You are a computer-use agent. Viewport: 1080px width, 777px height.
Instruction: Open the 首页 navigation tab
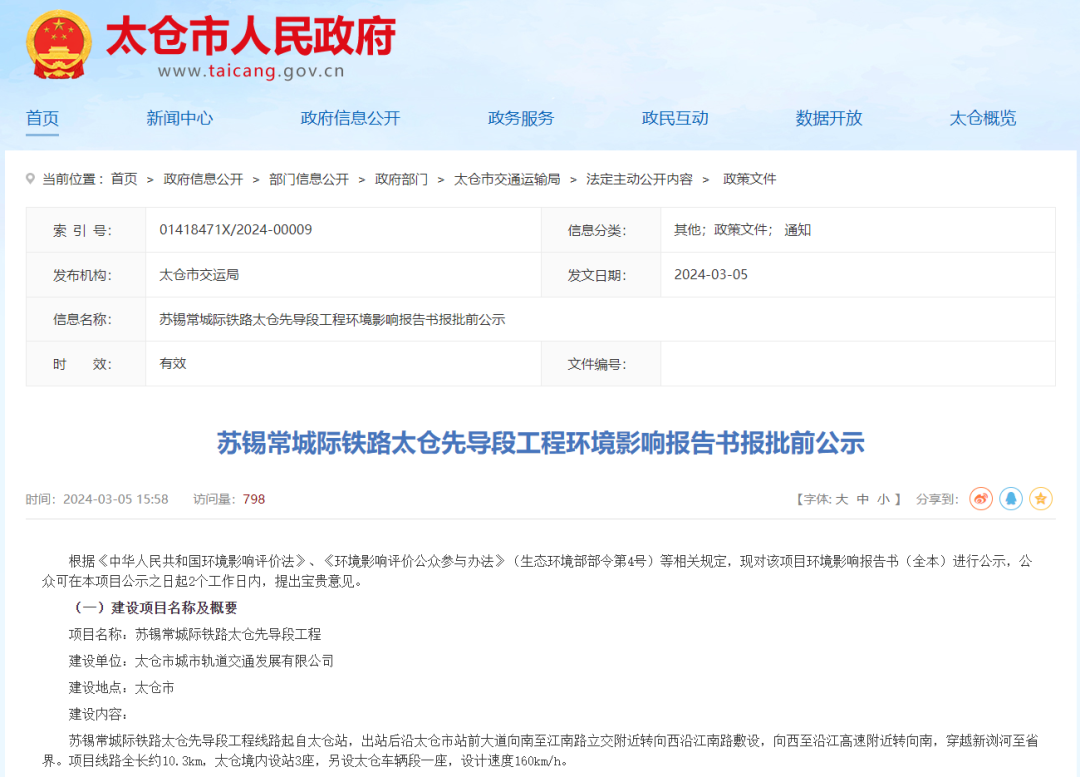coord(42,118)
